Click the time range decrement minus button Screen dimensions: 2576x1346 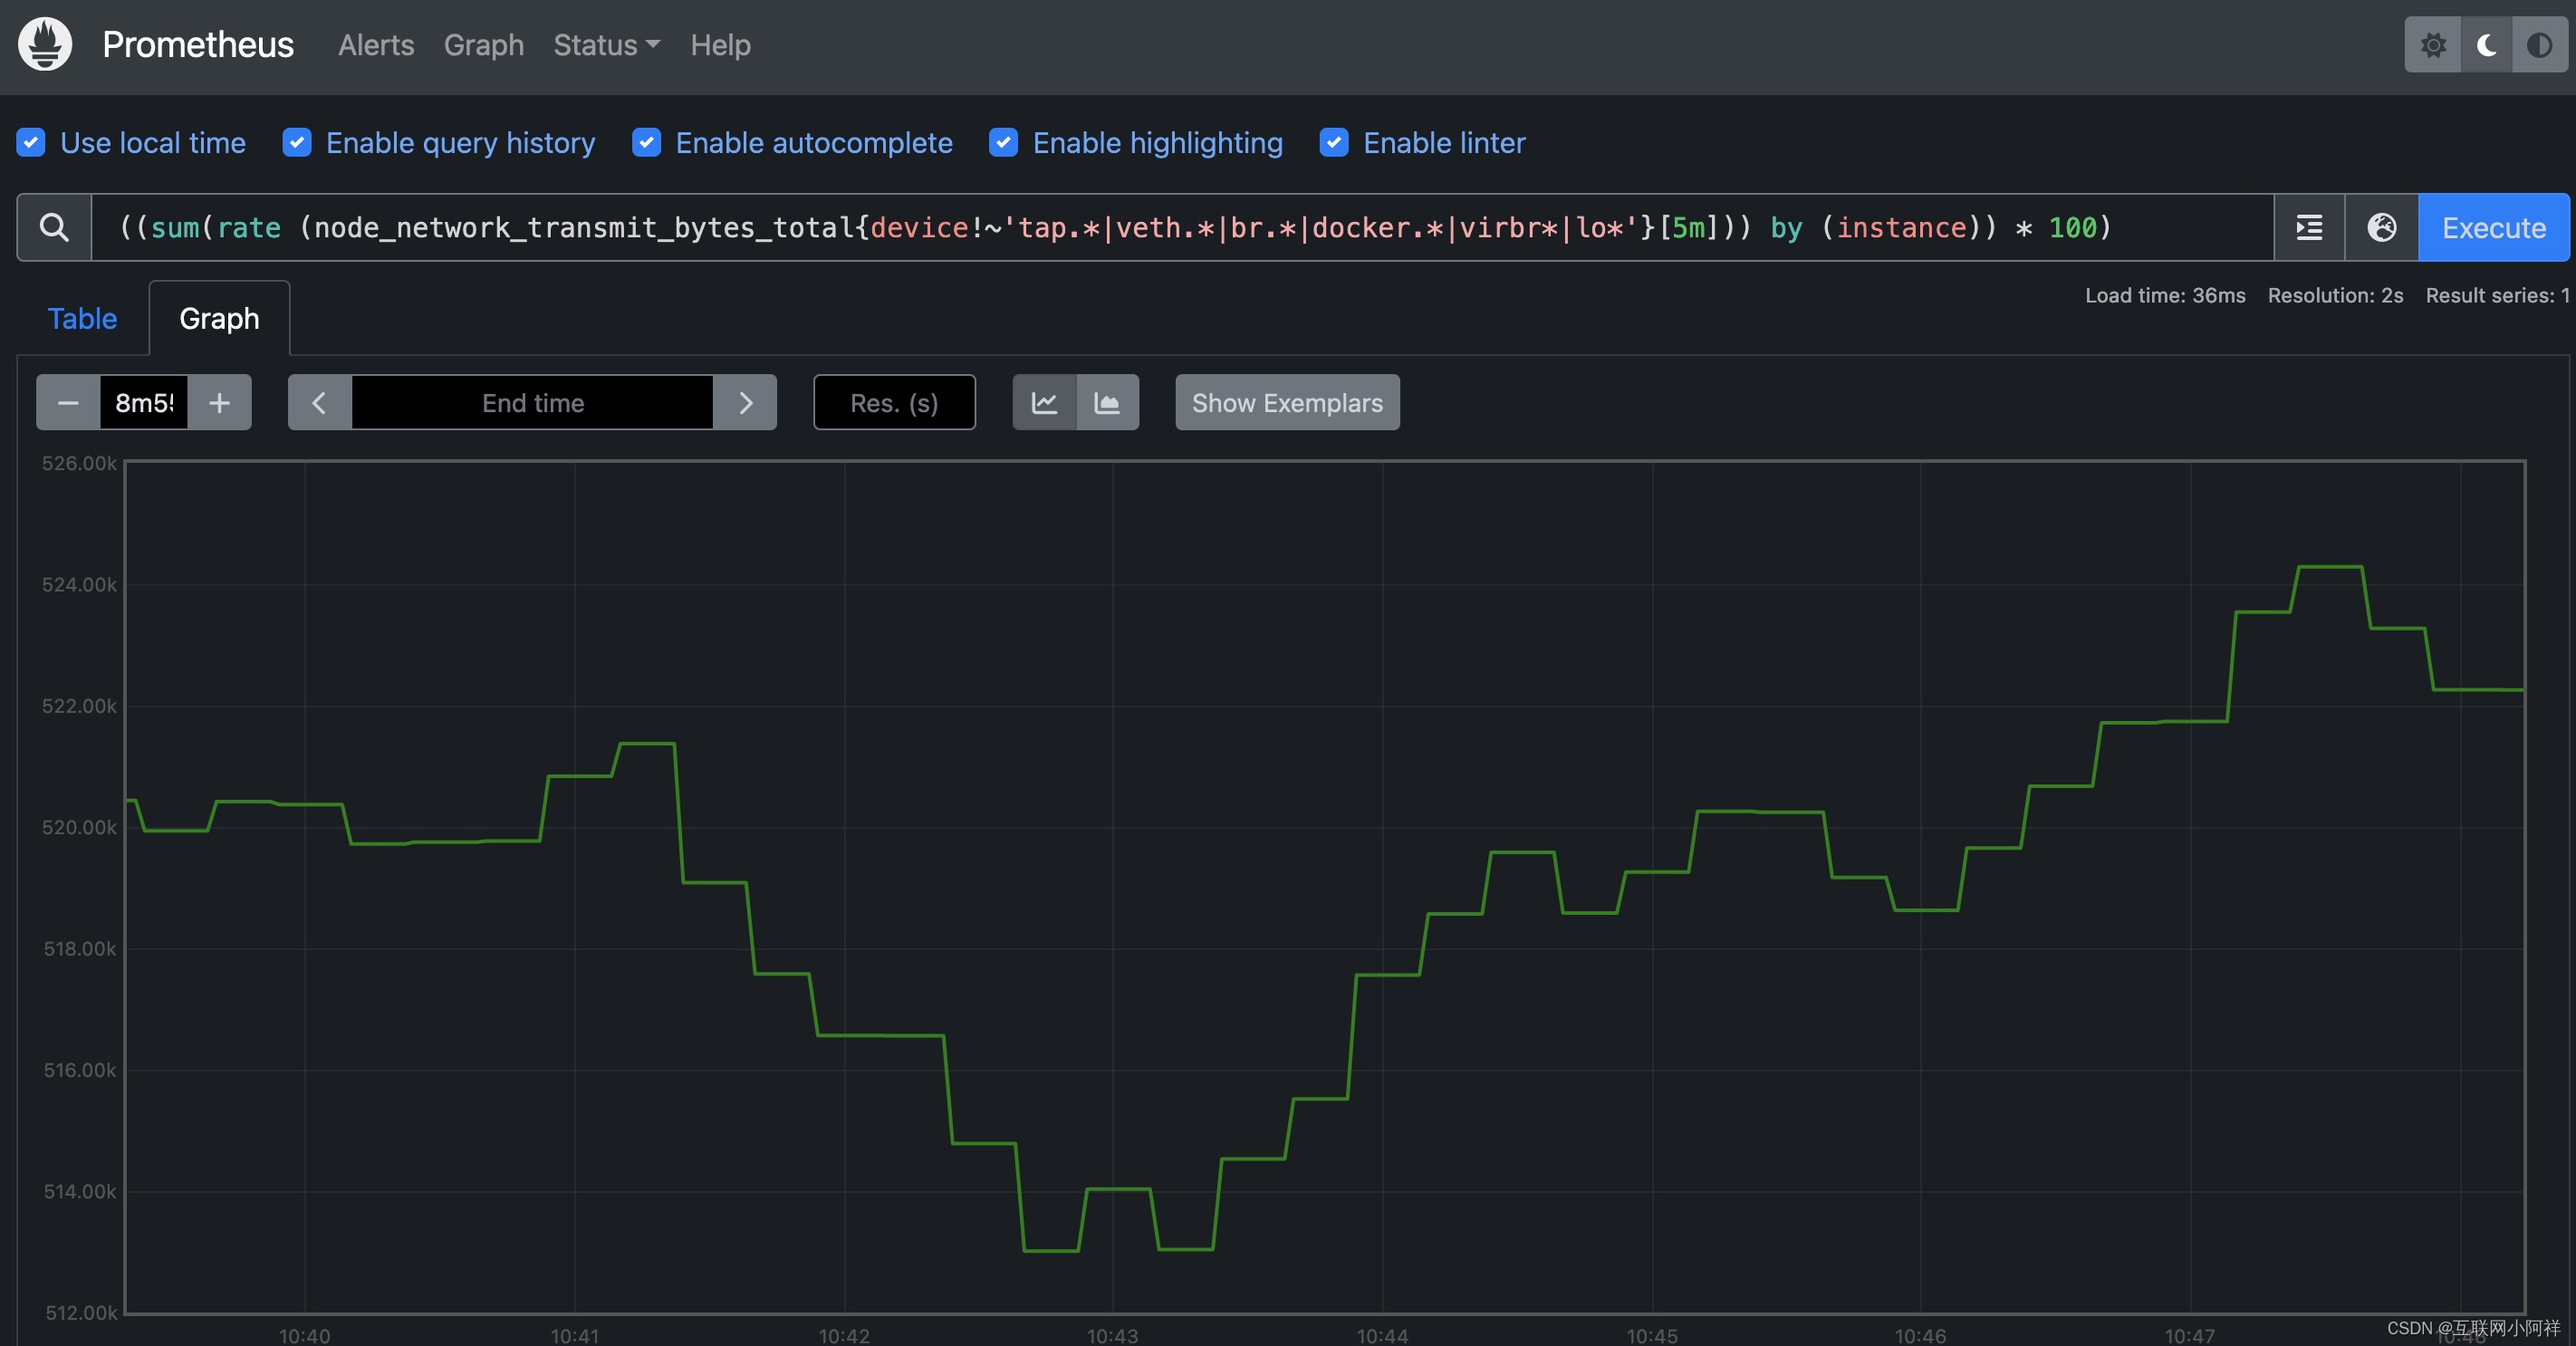click(x=66, y=400)
